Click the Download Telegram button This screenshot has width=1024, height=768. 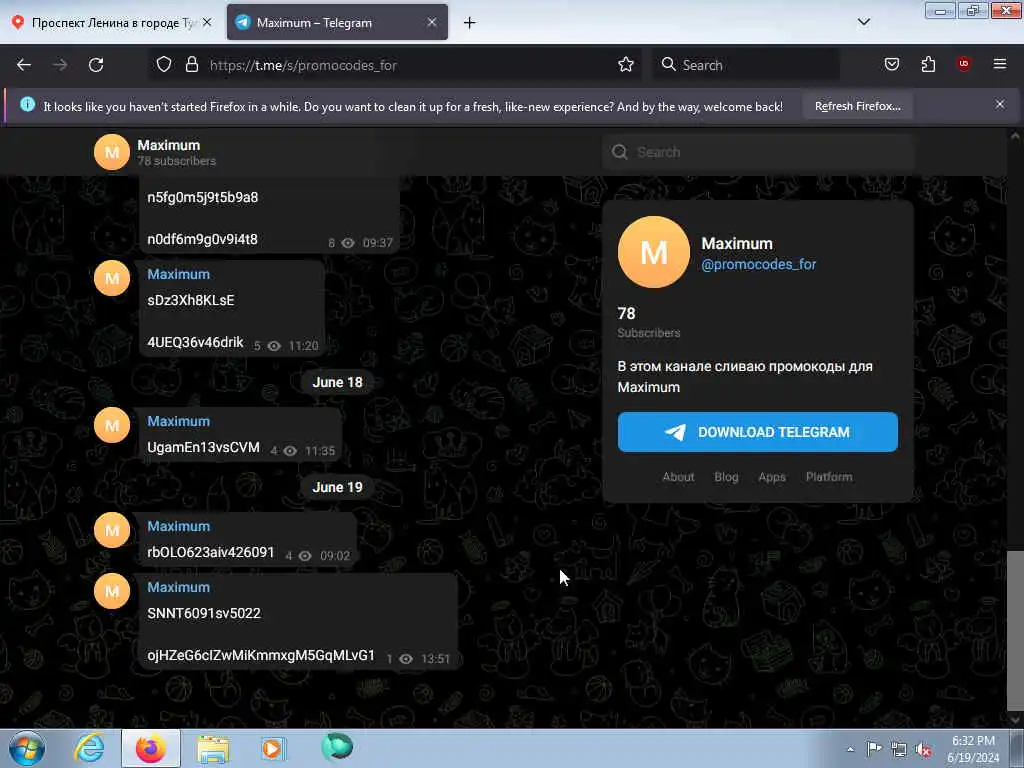click(758, 432)
